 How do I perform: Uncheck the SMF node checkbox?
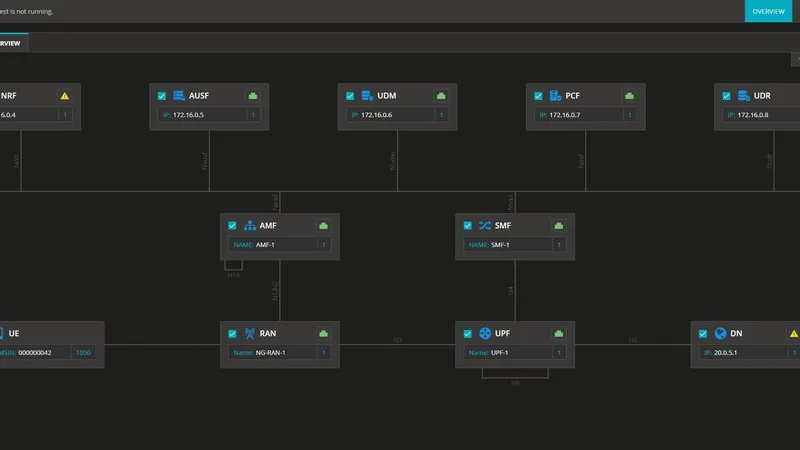[467, 226]
